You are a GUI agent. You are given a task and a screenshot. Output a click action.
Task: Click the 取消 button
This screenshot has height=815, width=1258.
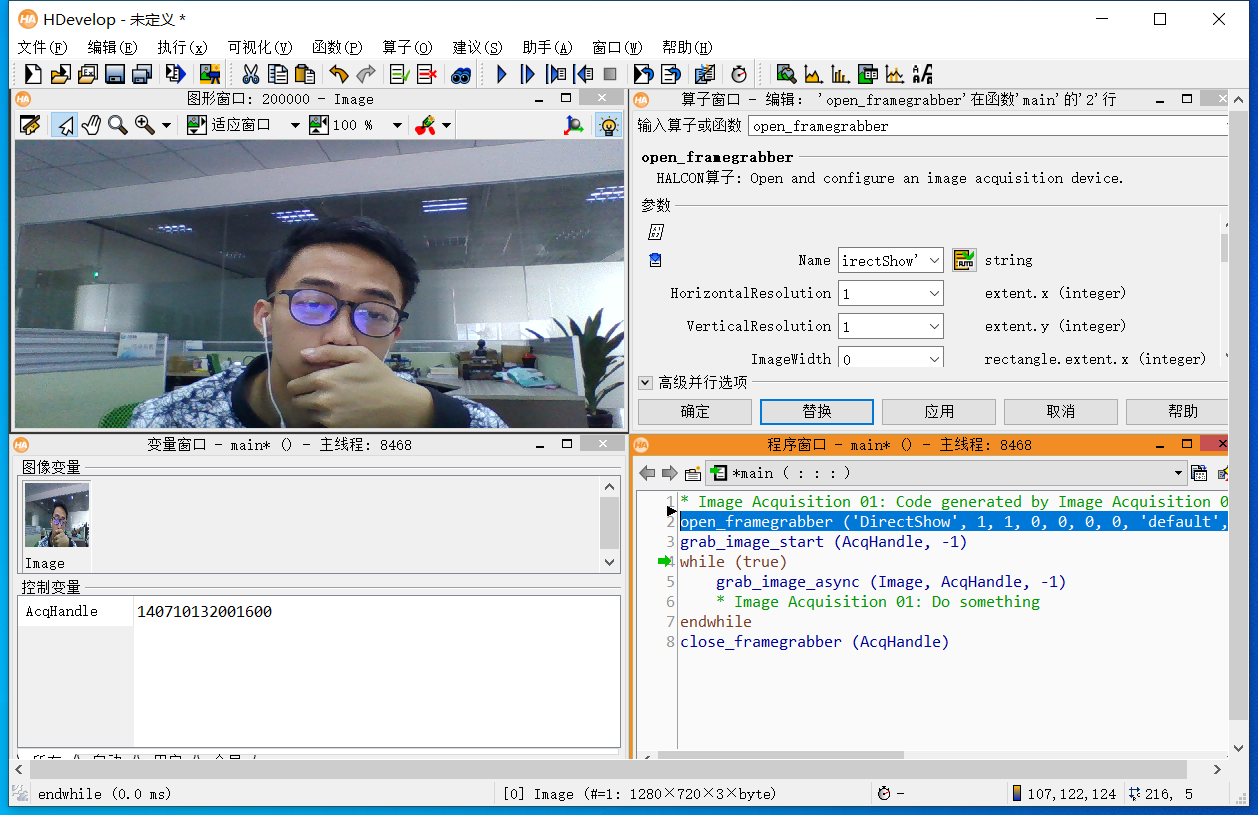click(1061, 412)
